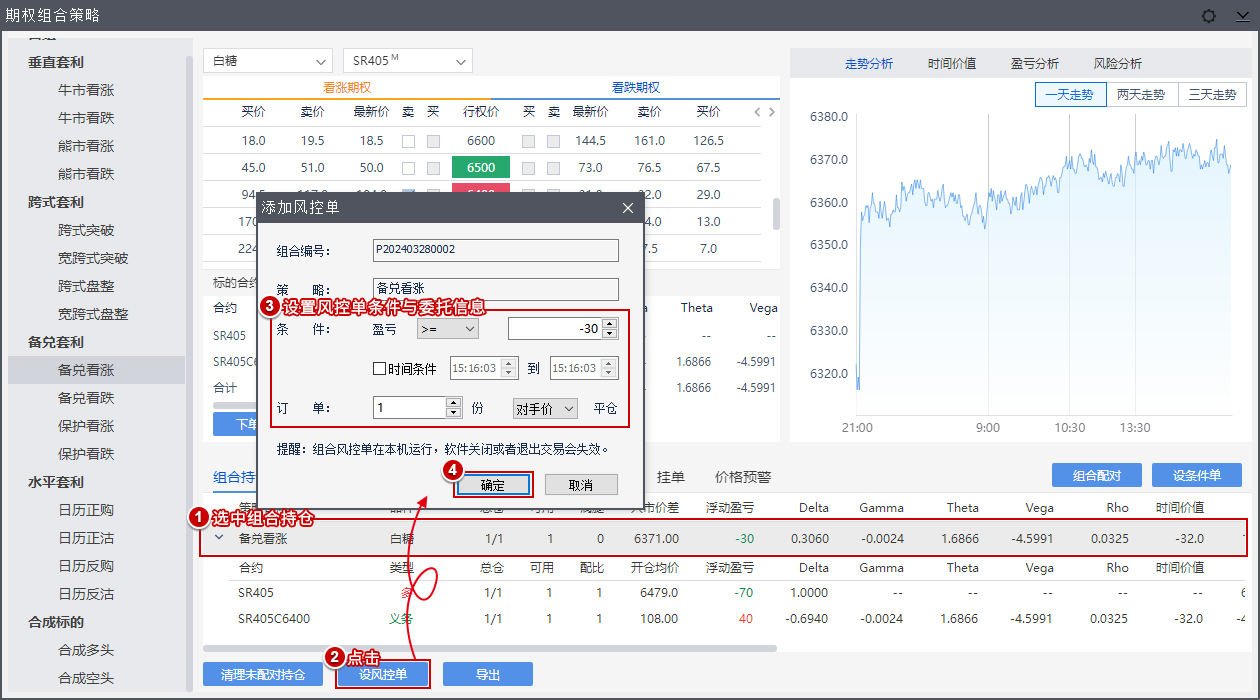Decrease order quantity 份 with down arrow

click(454, 413)
